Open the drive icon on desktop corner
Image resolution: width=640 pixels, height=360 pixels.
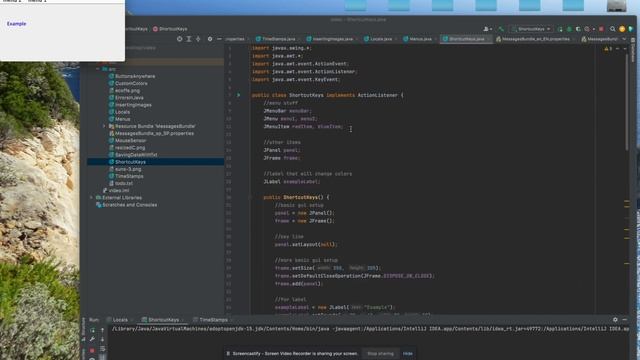coord(616,6)
